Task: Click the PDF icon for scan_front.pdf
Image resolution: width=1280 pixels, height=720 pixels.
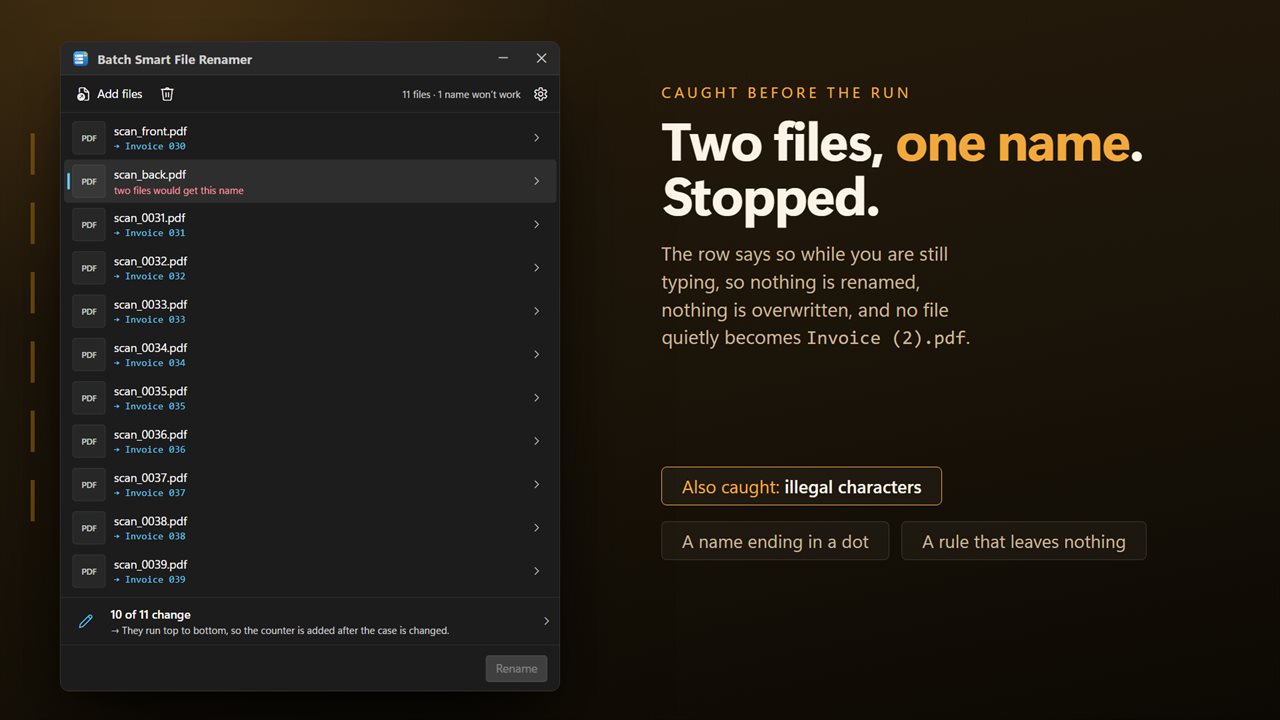Action: [89, 138]
